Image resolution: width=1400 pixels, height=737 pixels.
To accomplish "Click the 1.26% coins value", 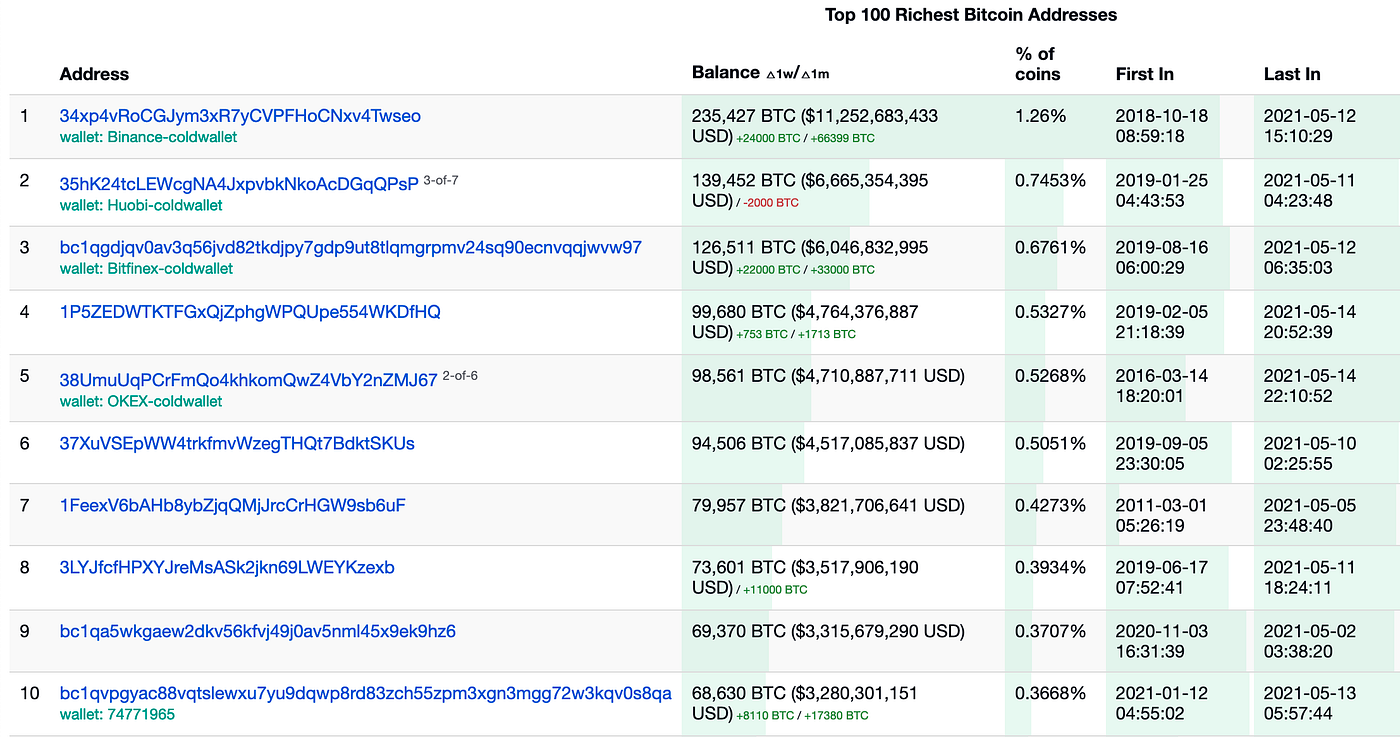I will tap(1040, 116).
